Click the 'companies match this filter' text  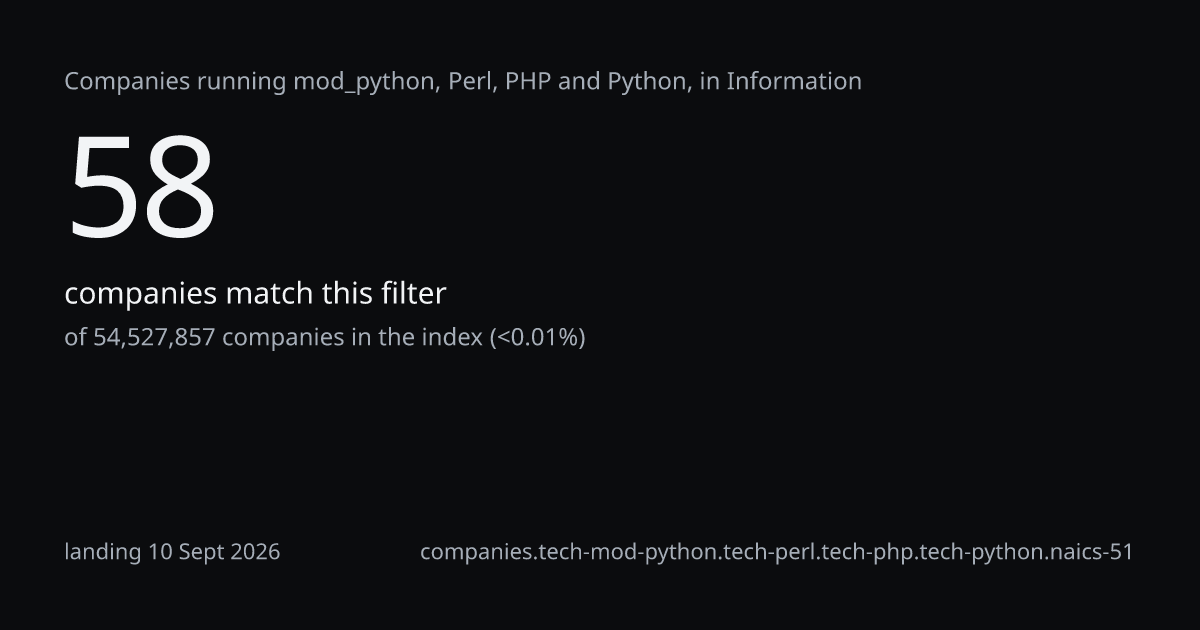pos(255,294)
